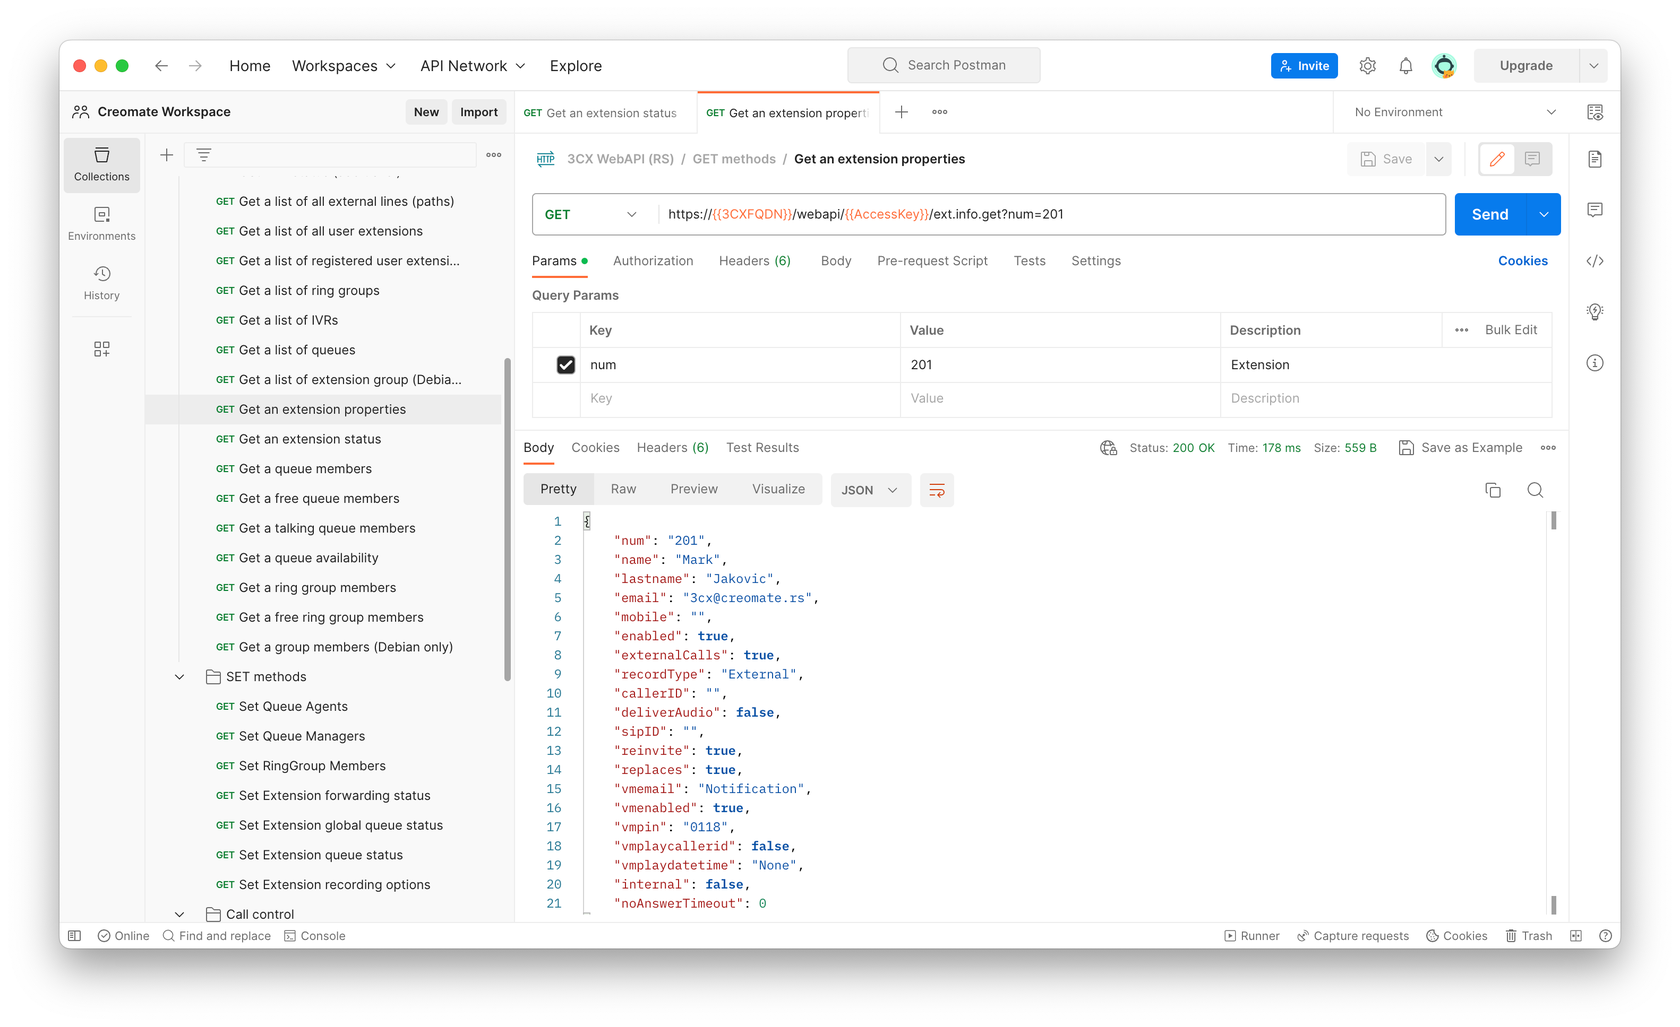Viewport: 1680px width, 1027px height.
Task: Enable the num query parameter checkbox
Action: point(566,364)
